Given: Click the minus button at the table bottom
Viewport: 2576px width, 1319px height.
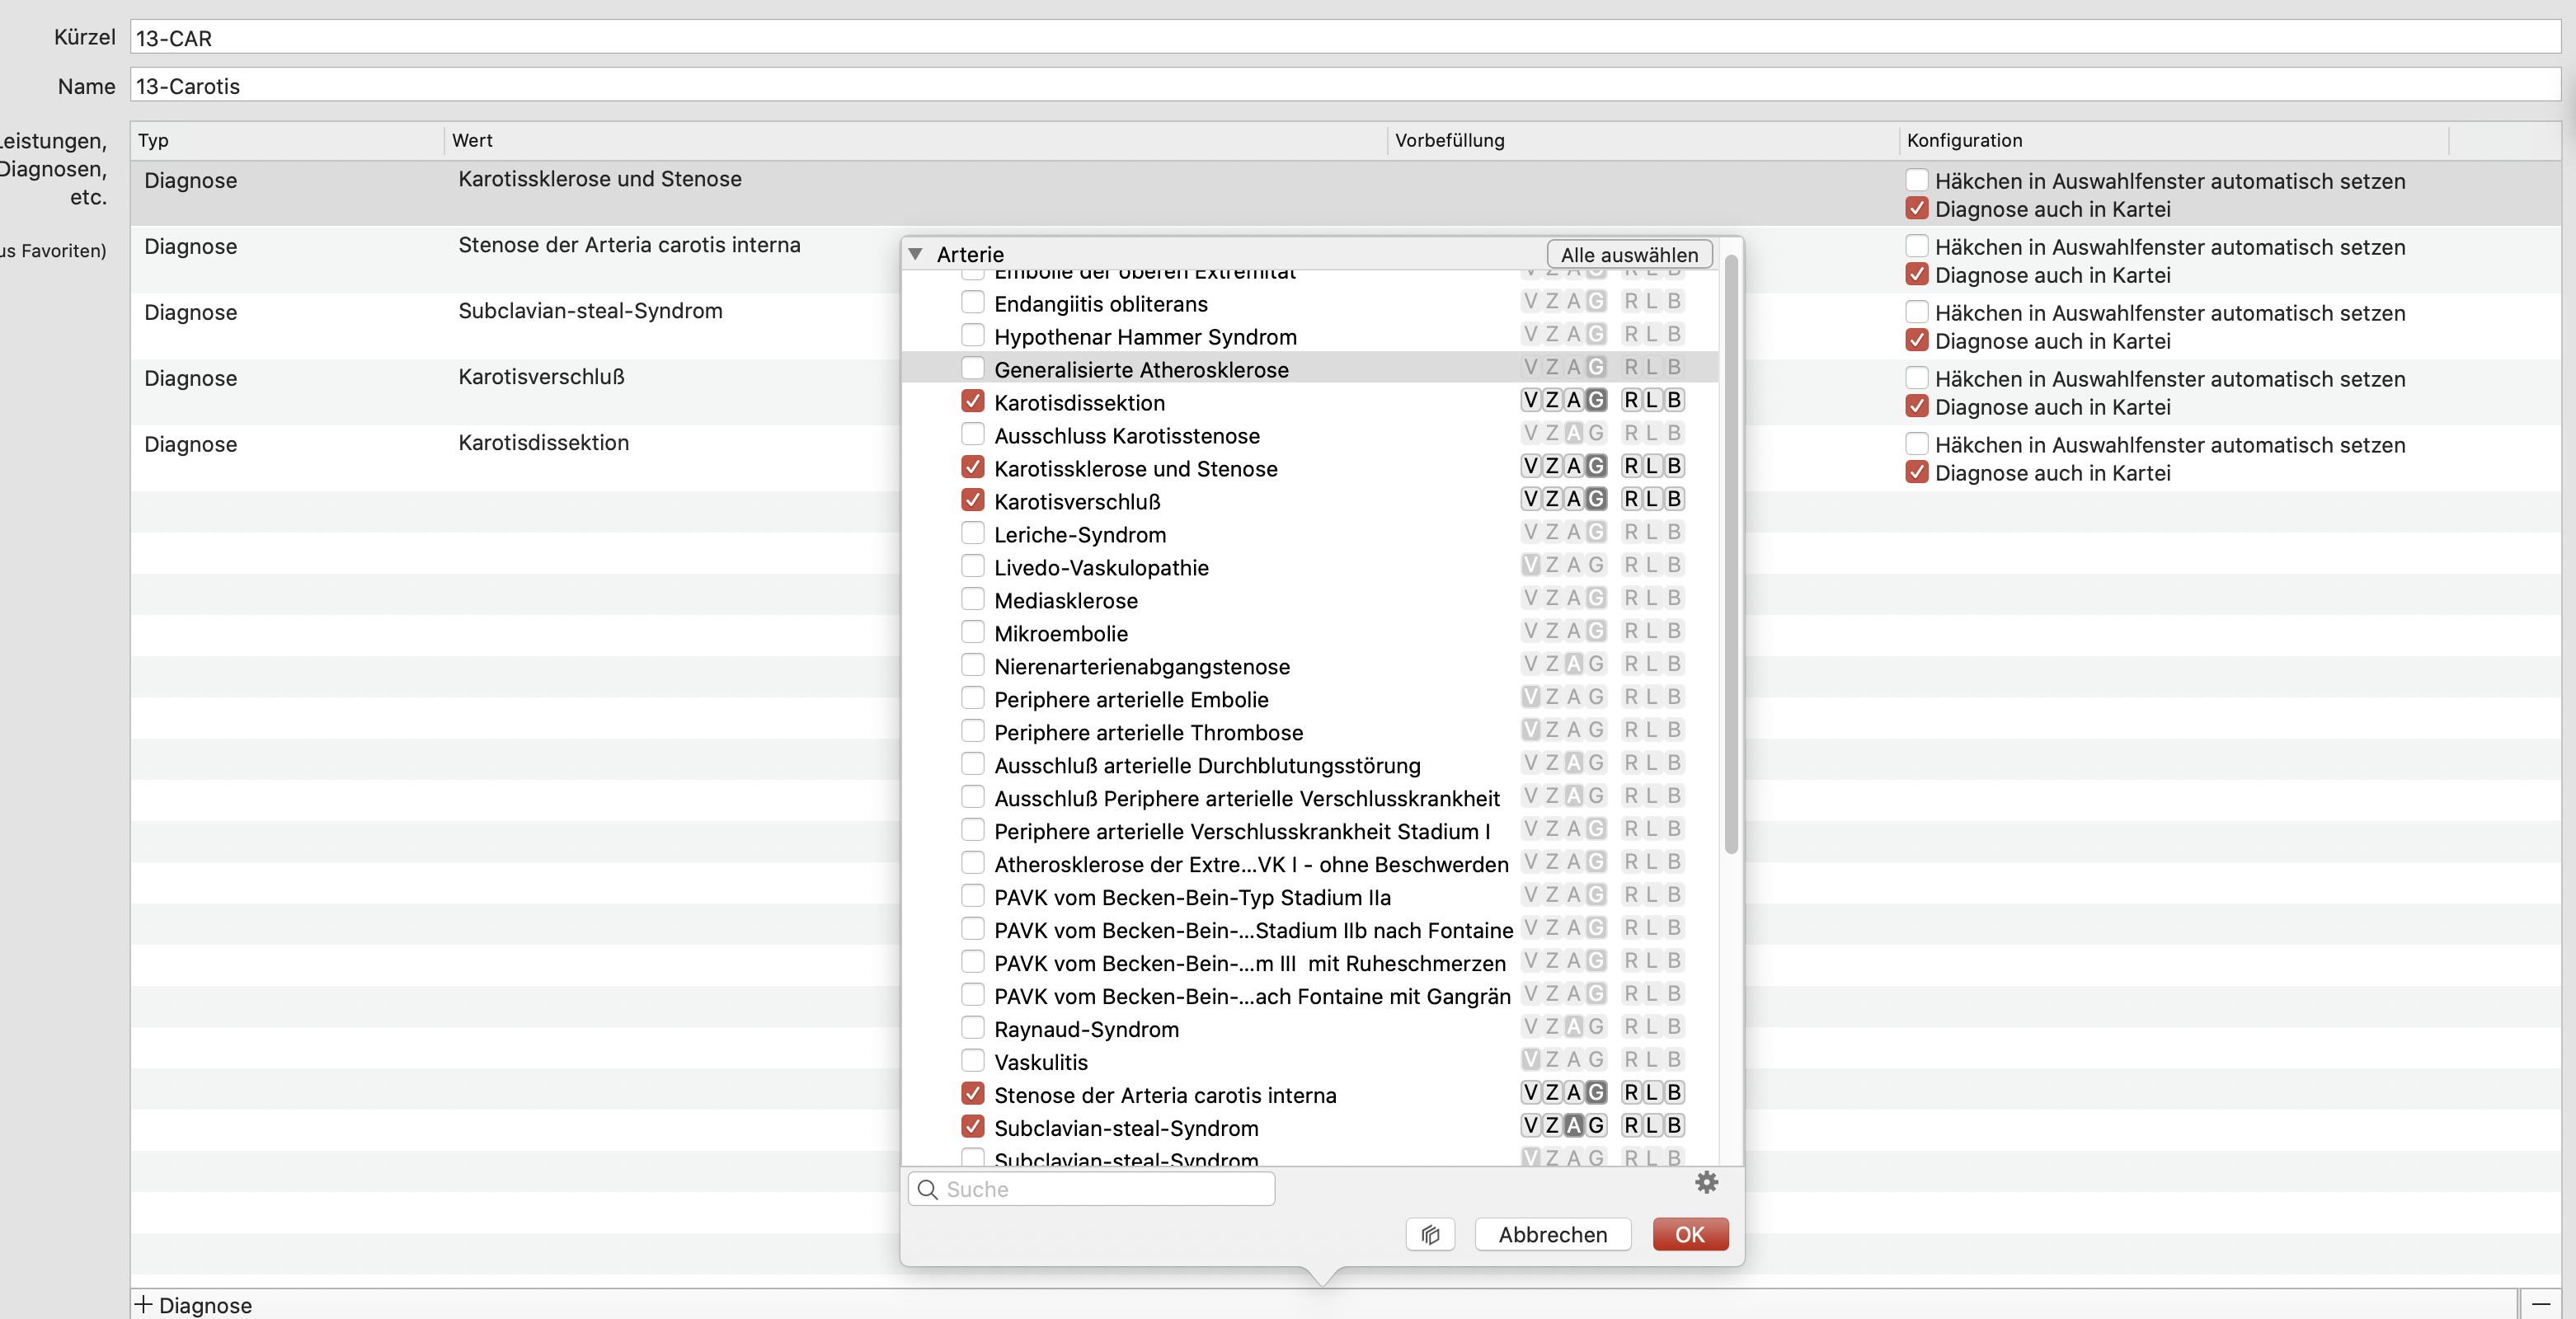Looking at the screenshot, I should [2541, 1304].
